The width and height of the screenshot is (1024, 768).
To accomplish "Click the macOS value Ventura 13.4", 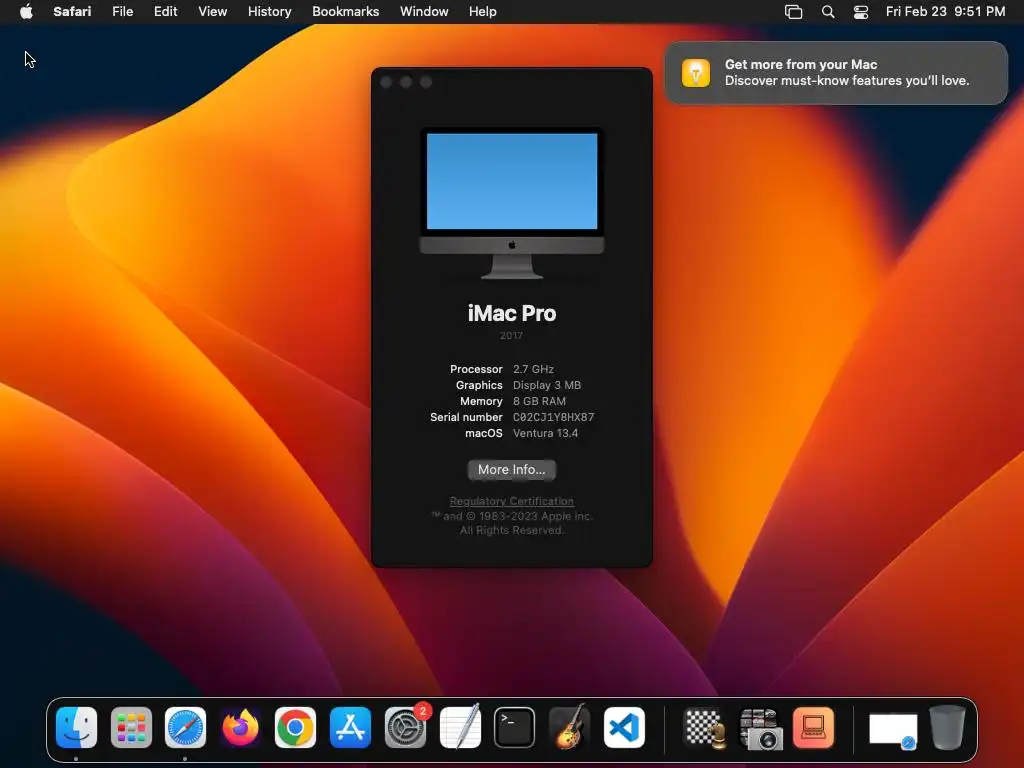I will point(545,433).
